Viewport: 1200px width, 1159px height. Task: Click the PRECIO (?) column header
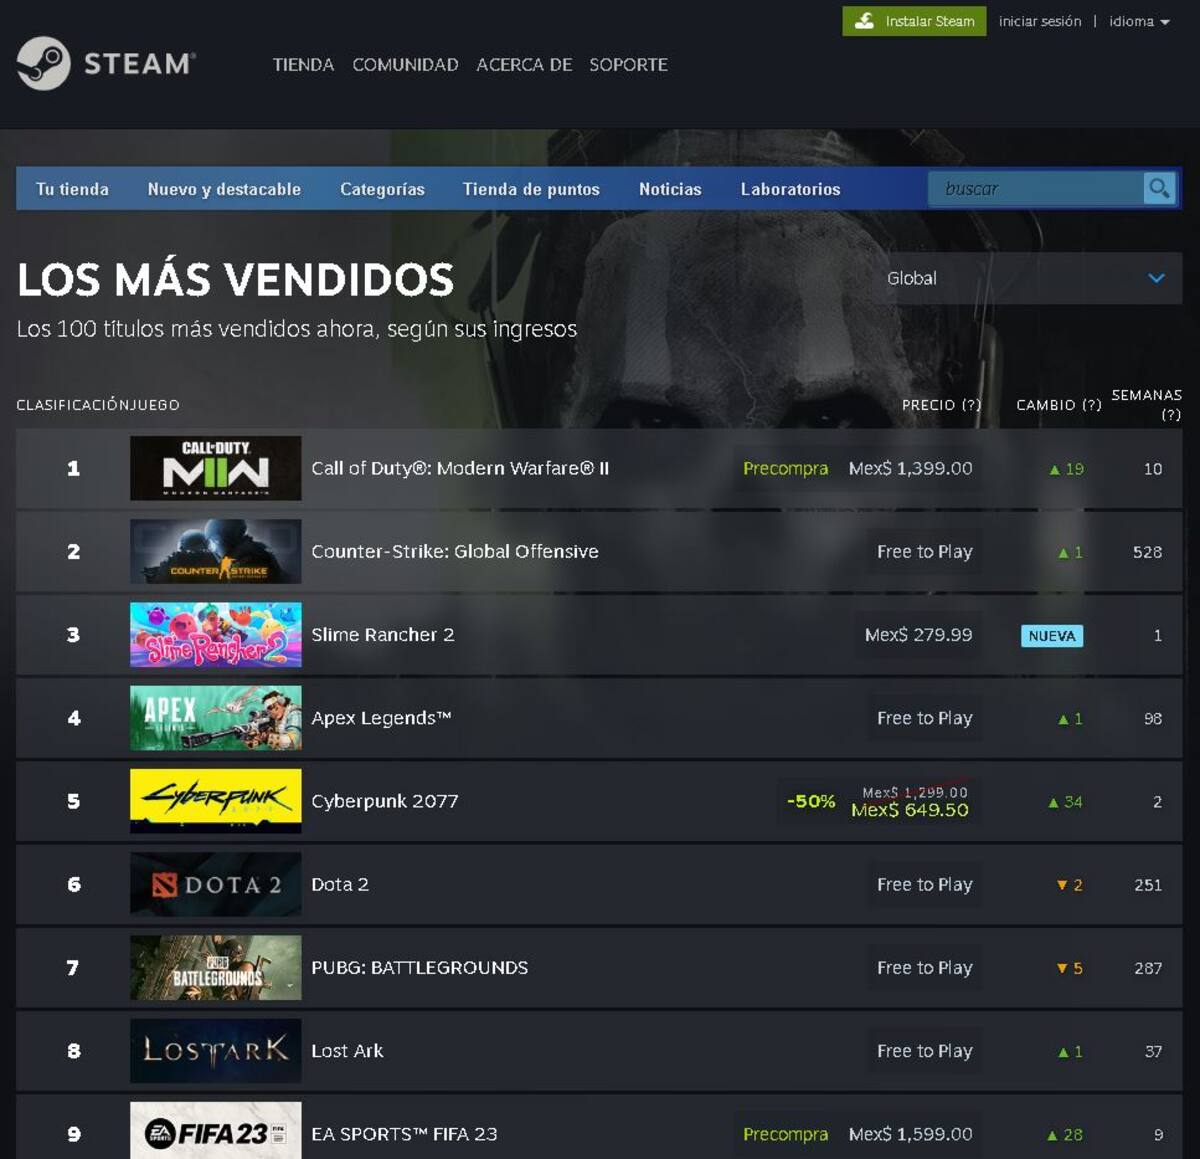tap(941, 405)
